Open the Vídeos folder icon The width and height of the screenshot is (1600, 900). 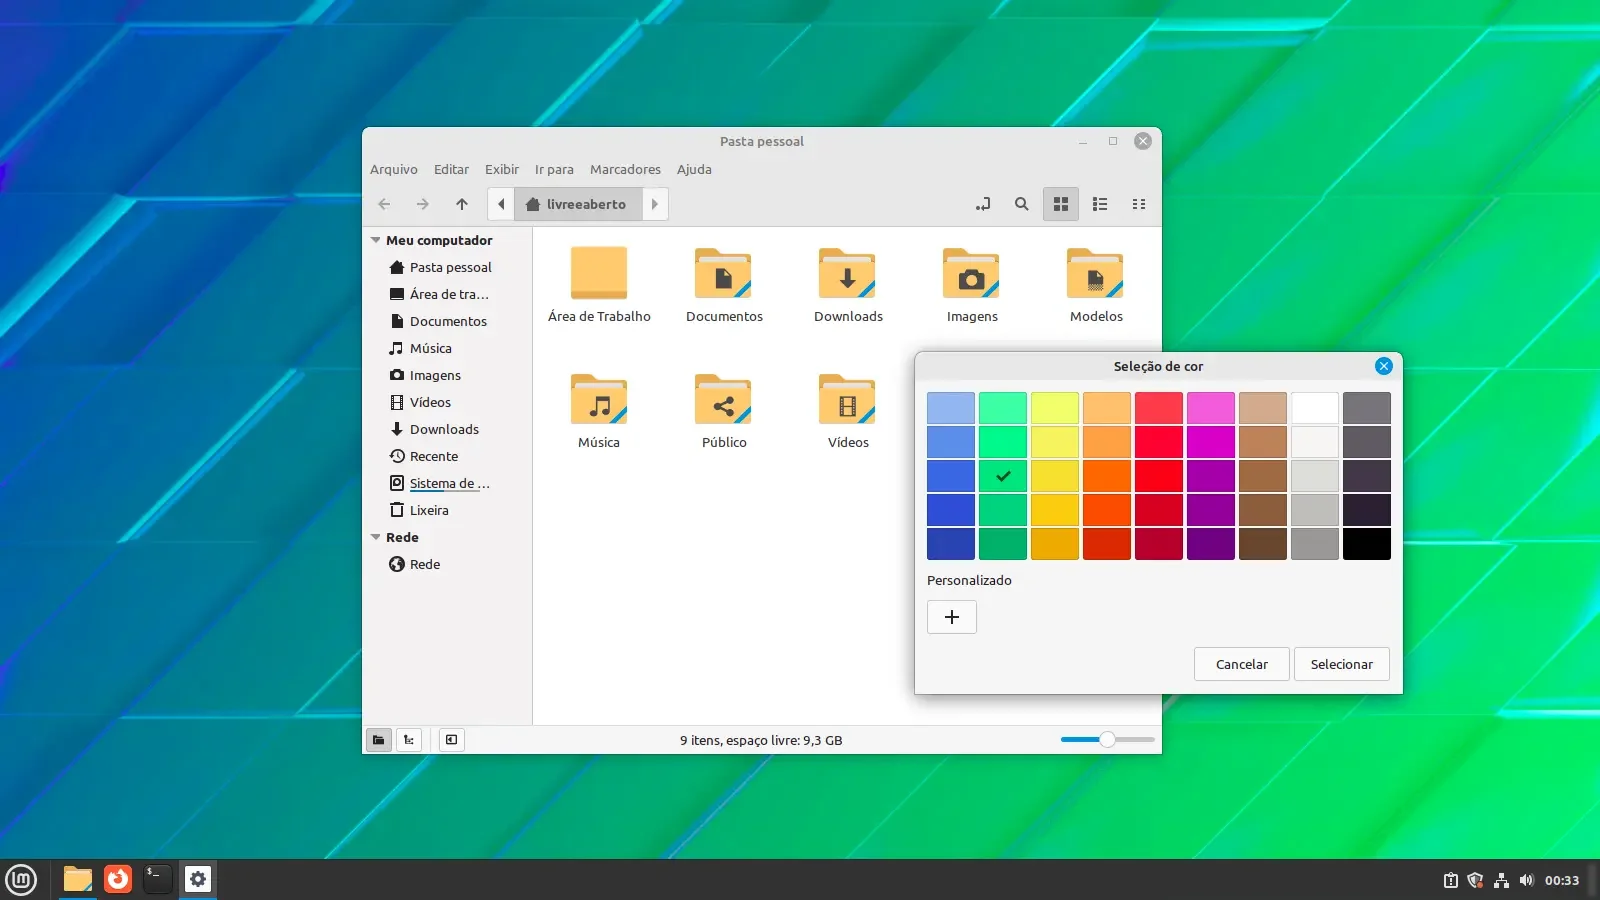pos(848,399)
